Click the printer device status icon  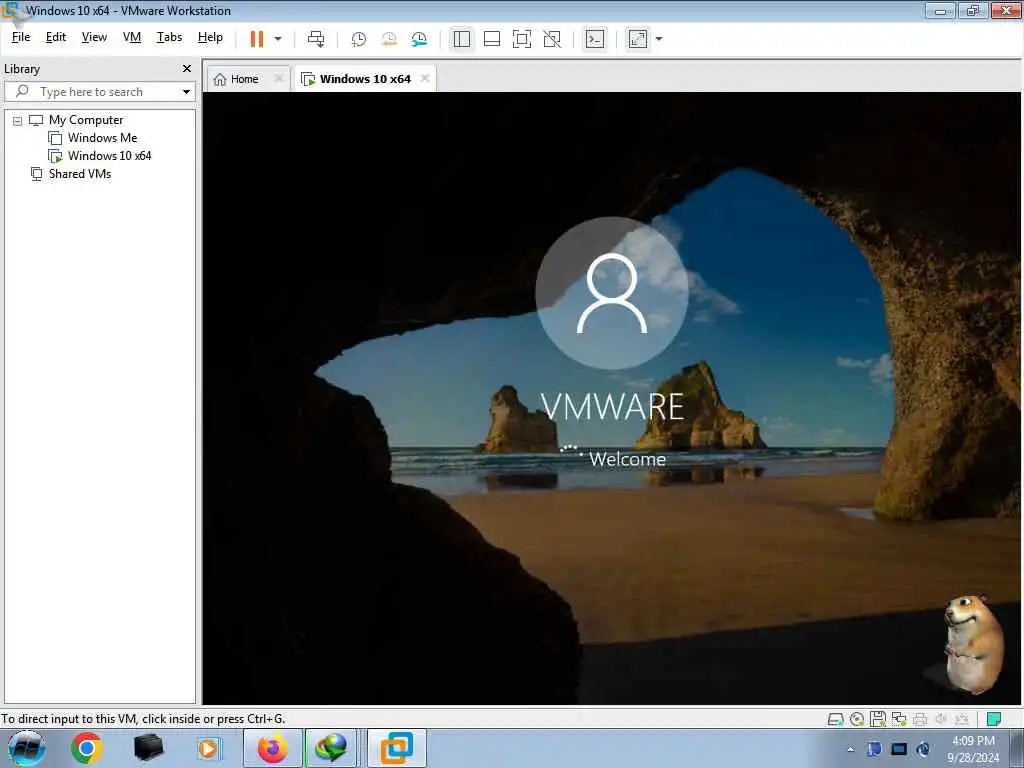click(920, 719)
